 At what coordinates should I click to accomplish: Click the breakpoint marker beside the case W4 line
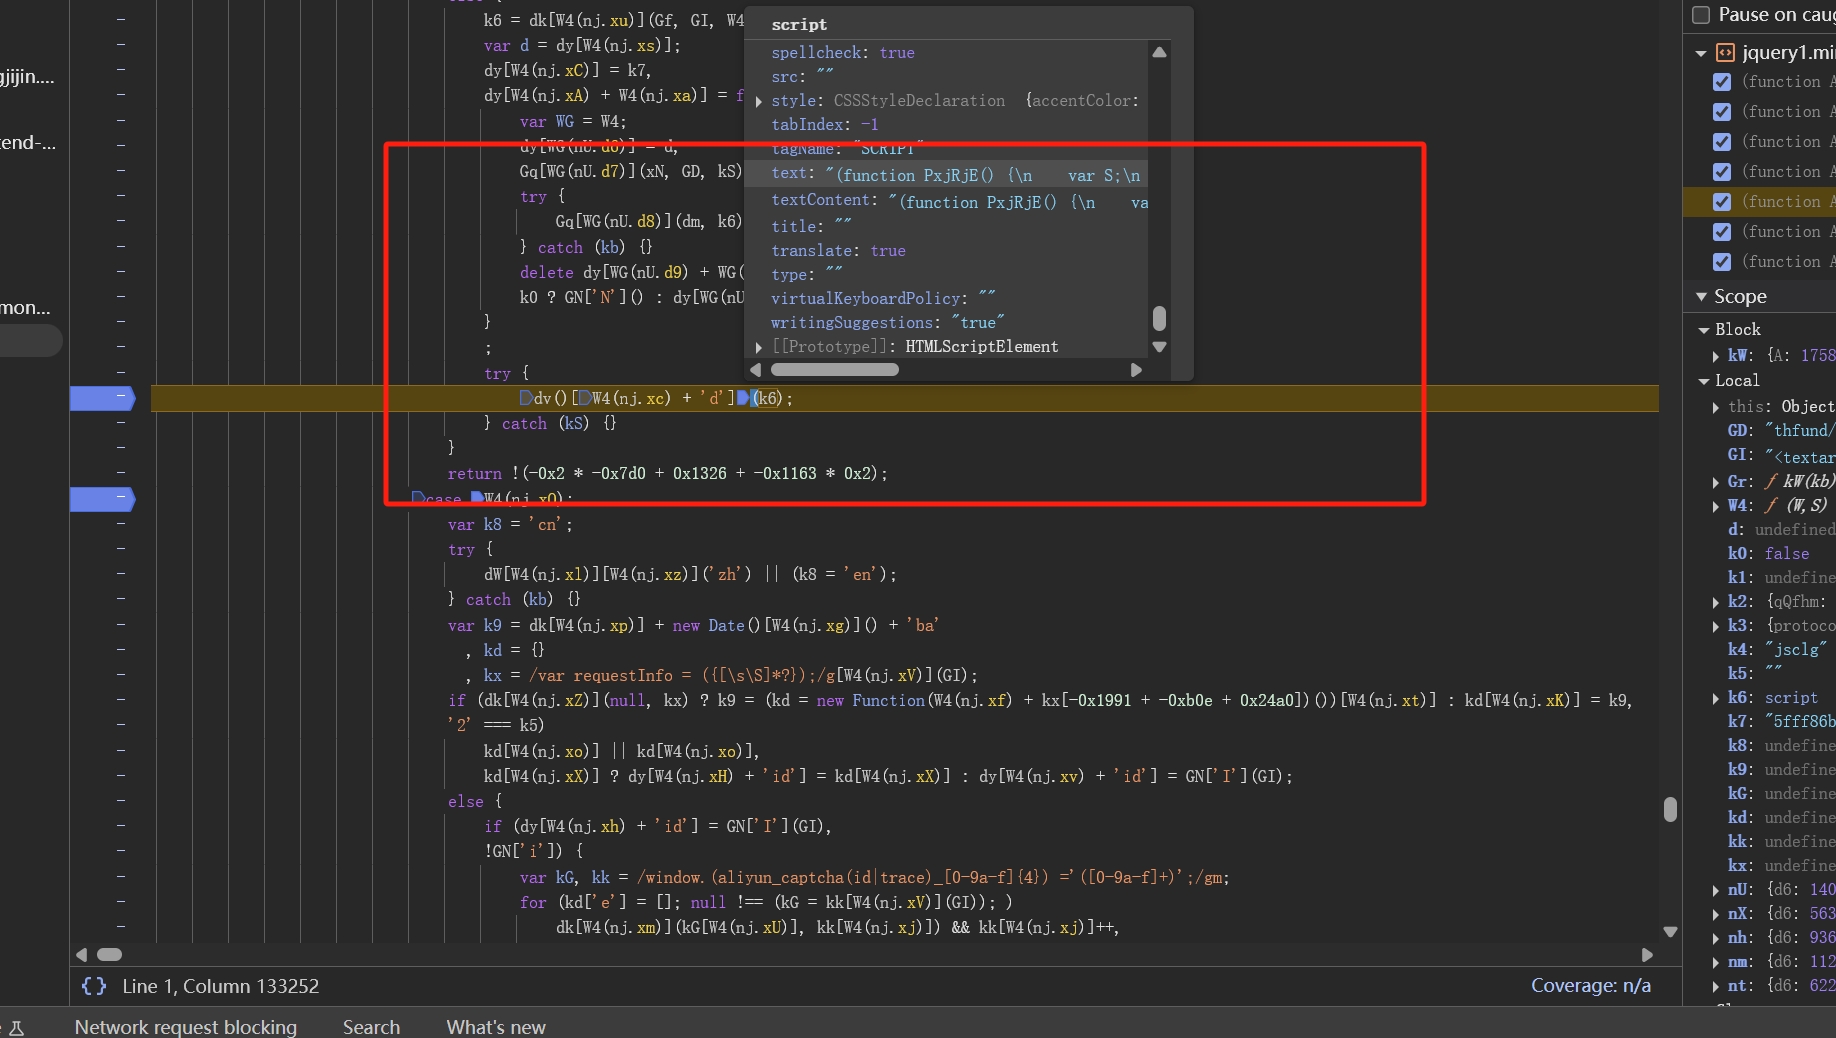point(102,498)
